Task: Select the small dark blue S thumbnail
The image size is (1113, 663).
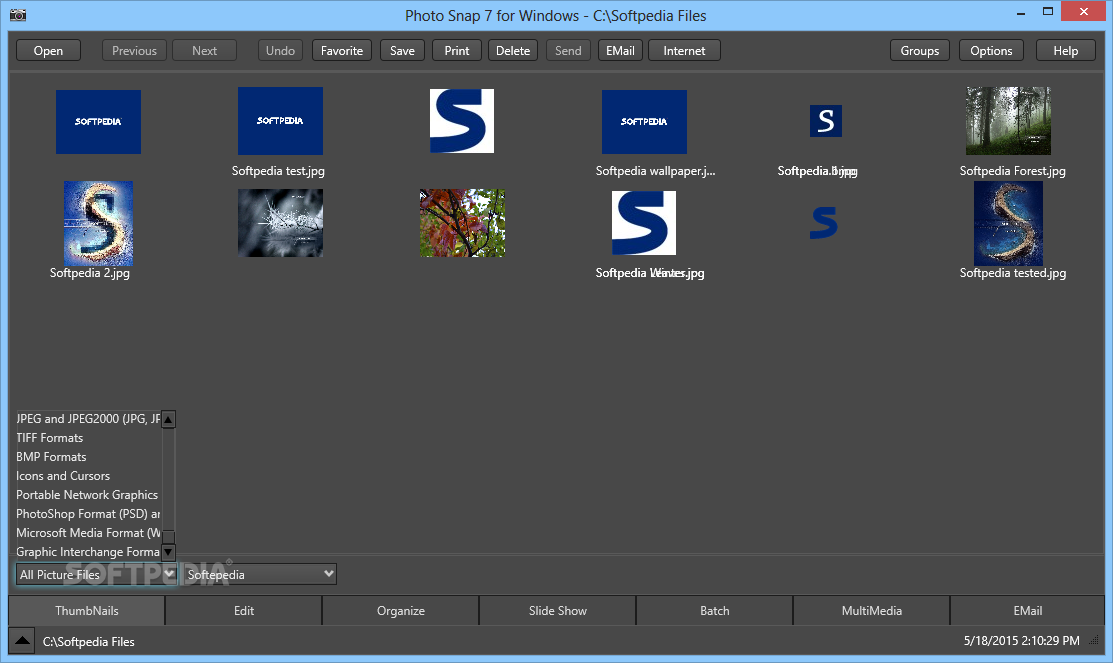Action: click(x=826, y=121)
